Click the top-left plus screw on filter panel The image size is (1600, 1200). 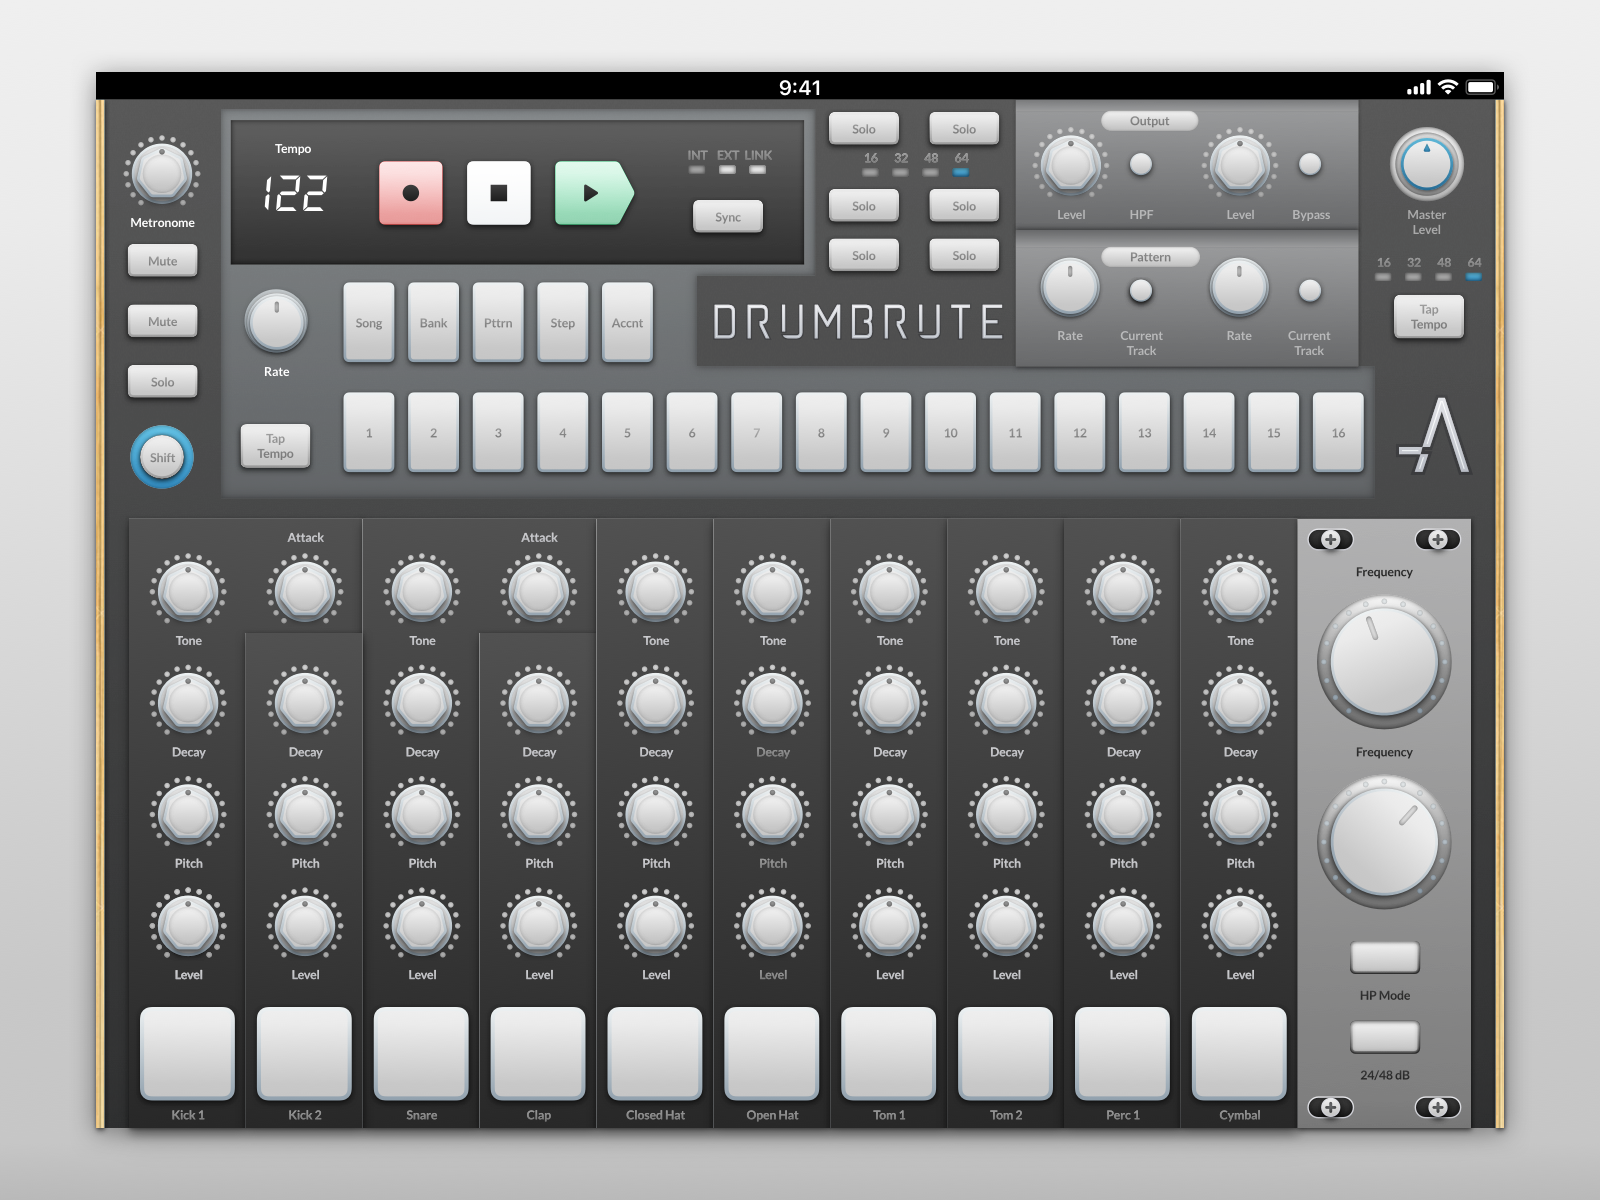tap(1331, 540)
